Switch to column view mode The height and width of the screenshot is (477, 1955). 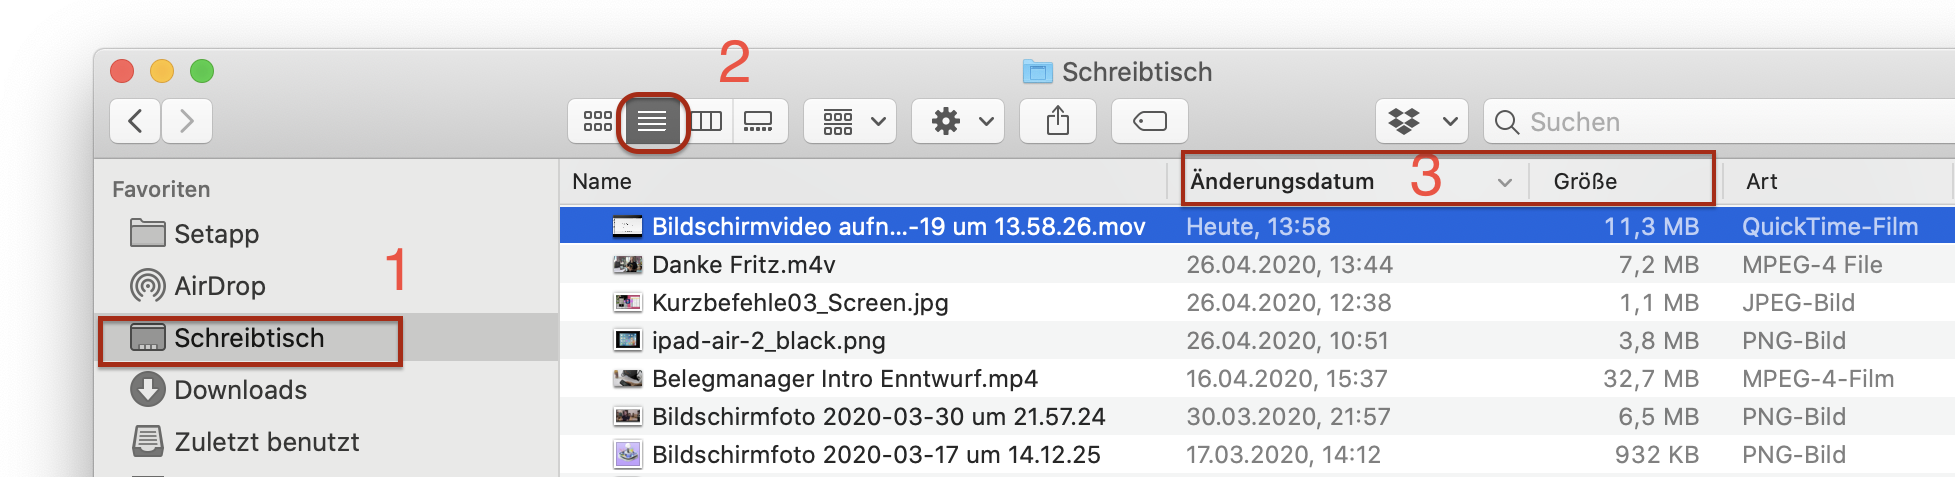pyautogui.click(x=707, y=121)
